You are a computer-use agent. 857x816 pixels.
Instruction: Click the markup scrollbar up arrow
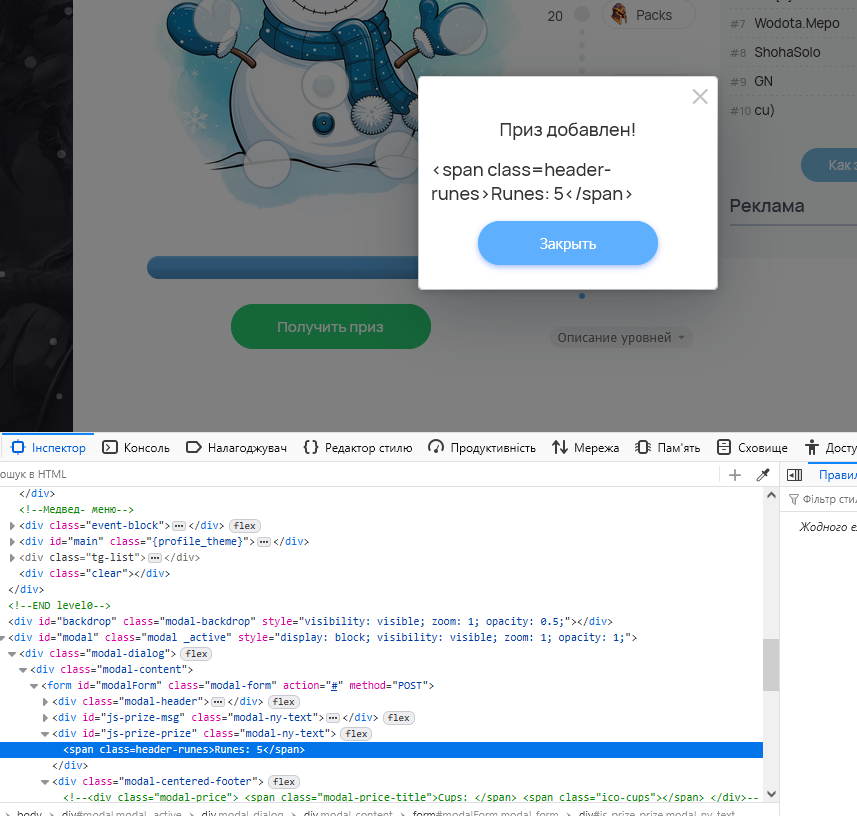(x=771, y=495)
